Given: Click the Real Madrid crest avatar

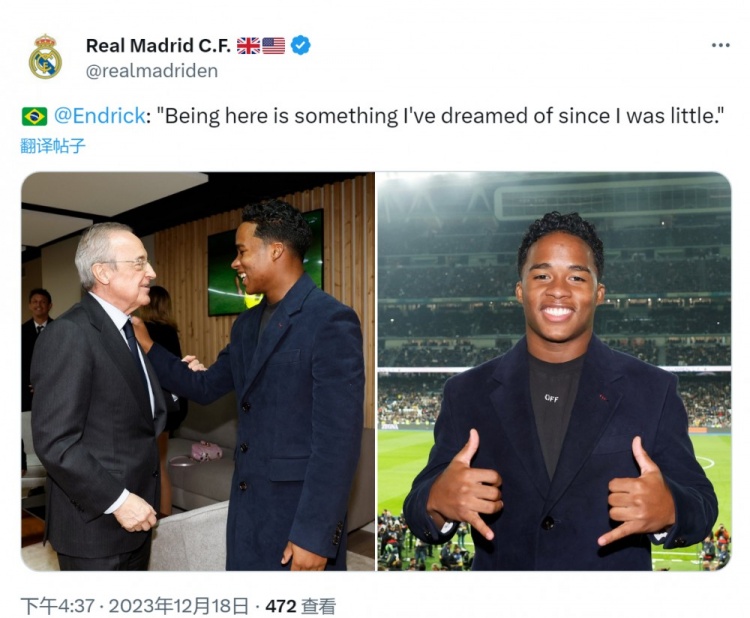Looking at the screenshot, I should (x=45, y=56).
